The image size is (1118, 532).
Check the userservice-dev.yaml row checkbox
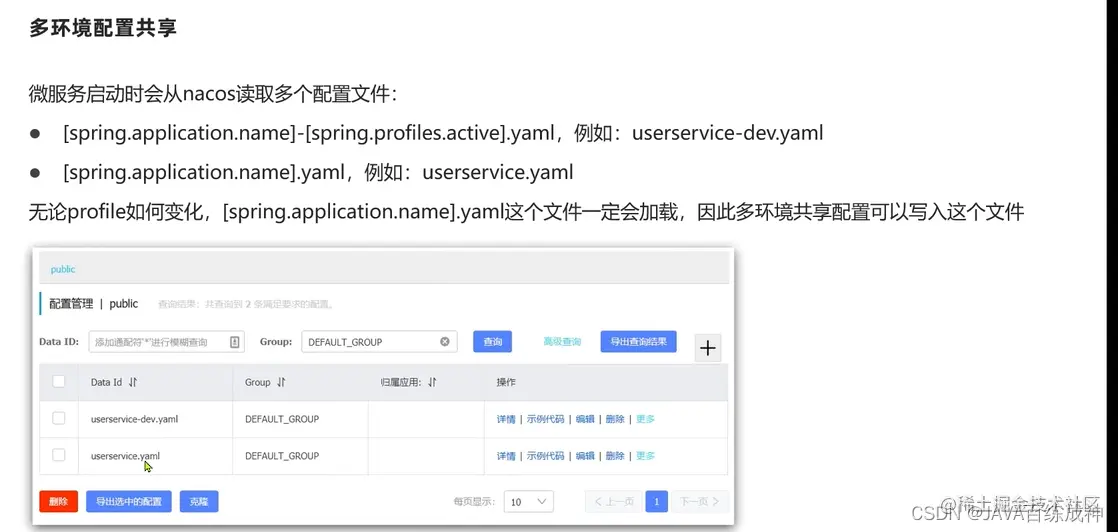tap(59, 419)
